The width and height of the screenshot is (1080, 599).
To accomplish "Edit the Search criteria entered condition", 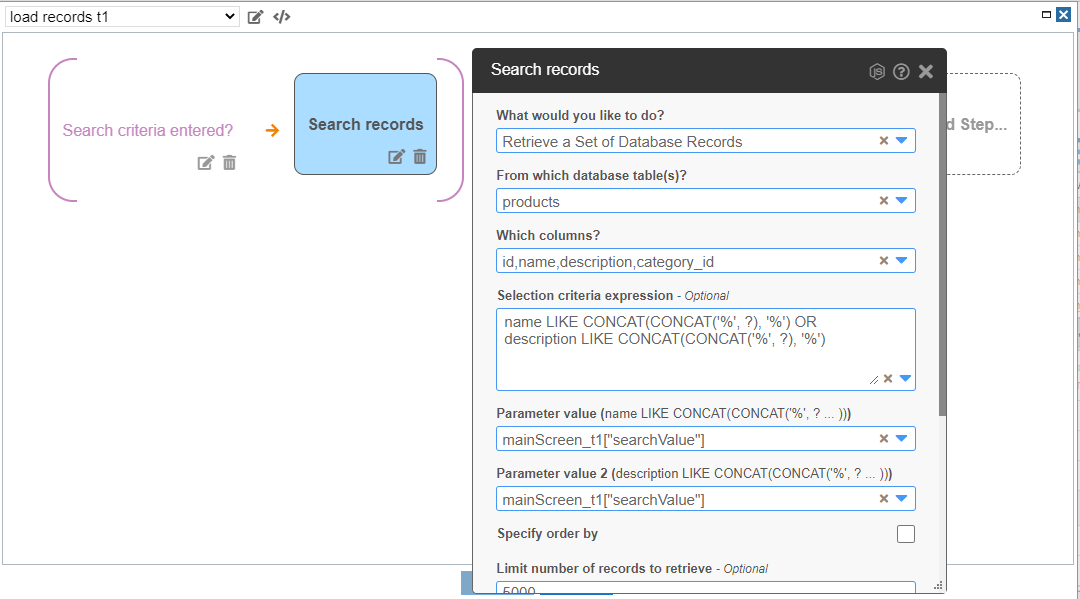I will pyautogui.click(x=205, y=163).
